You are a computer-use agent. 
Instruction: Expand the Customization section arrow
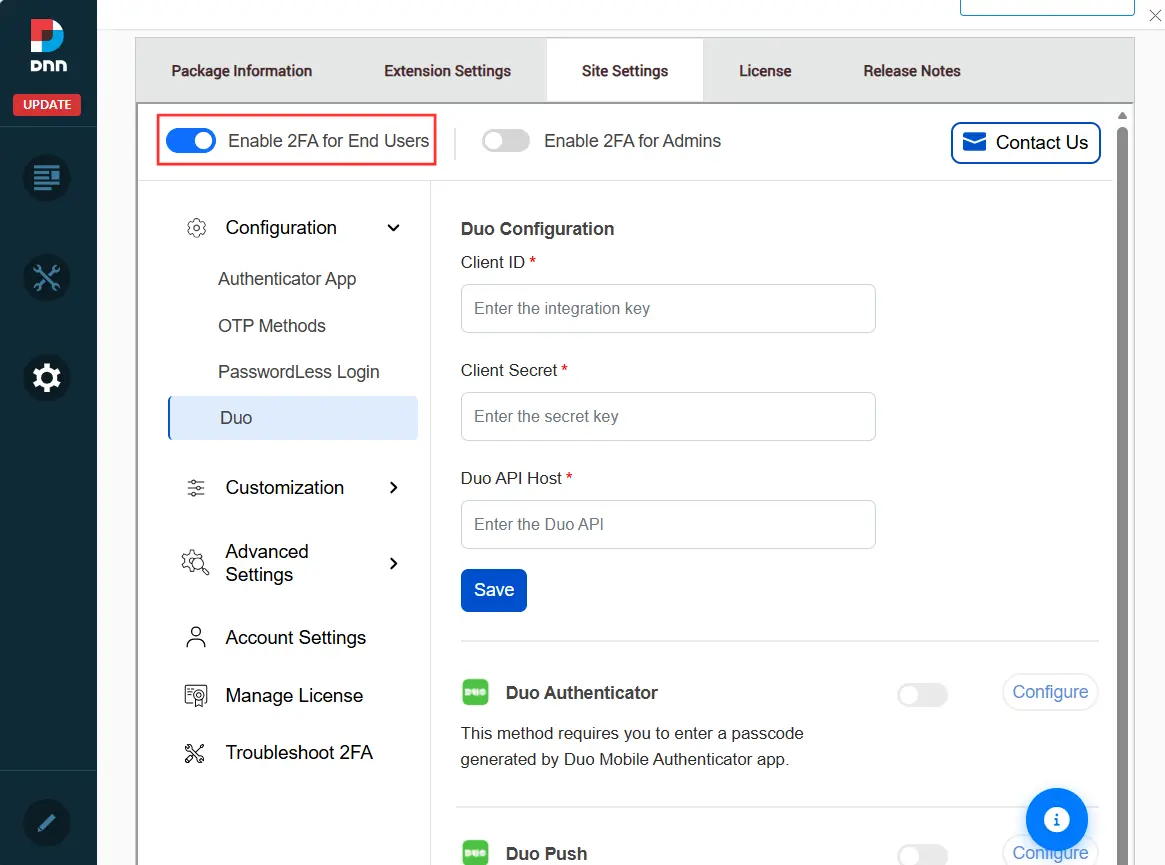coord(394,487)
